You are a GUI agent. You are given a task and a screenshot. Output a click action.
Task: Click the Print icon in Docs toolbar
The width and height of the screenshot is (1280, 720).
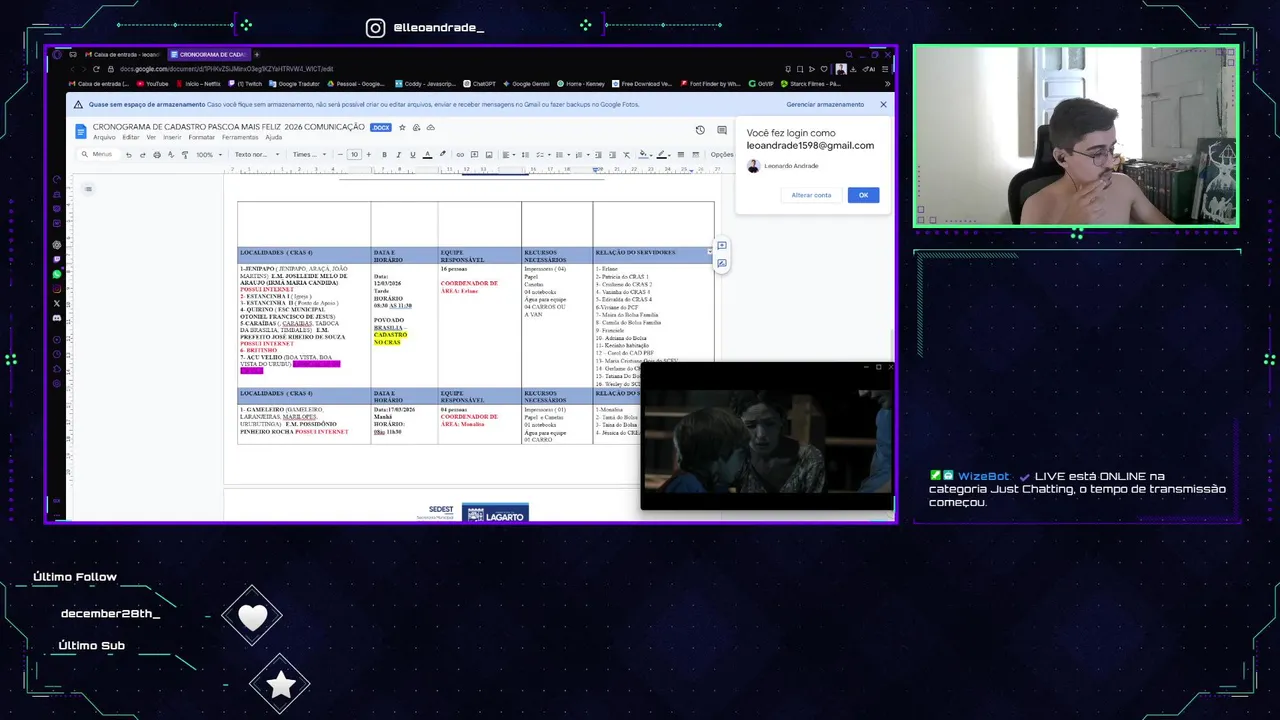(157, 154)
